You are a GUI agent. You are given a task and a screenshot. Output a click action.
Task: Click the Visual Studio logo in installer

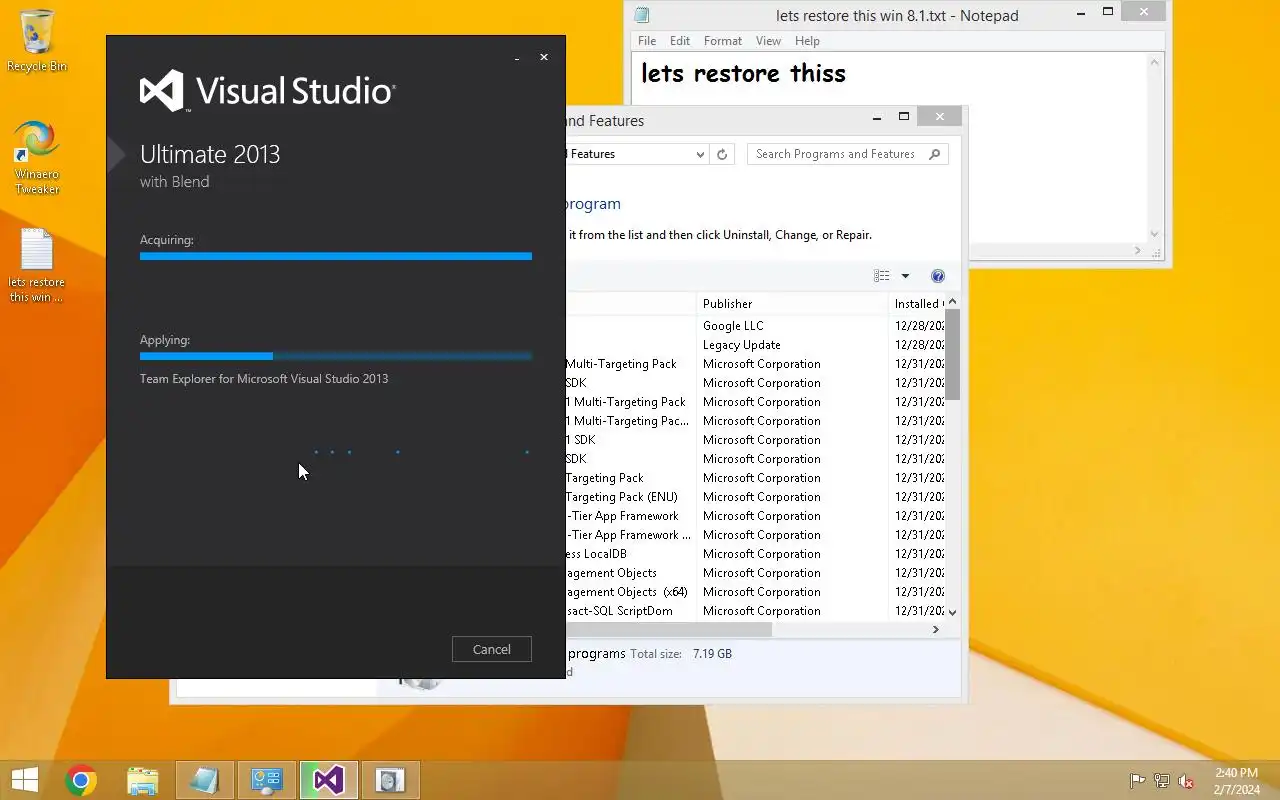[x=267, y=91]
